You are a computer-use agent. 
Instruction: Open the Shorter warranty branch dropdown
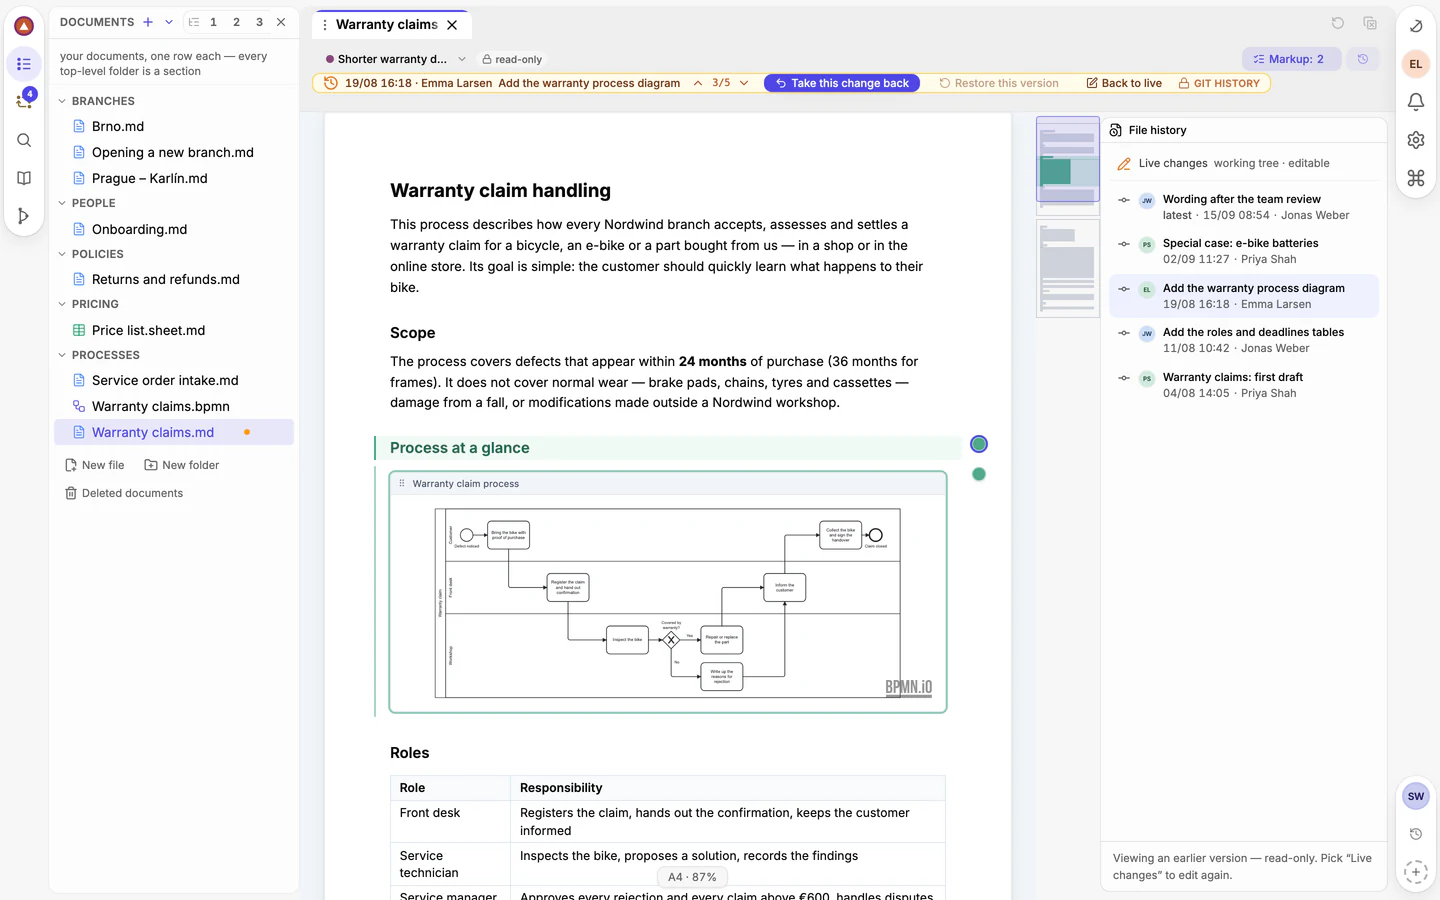[396, 59]
